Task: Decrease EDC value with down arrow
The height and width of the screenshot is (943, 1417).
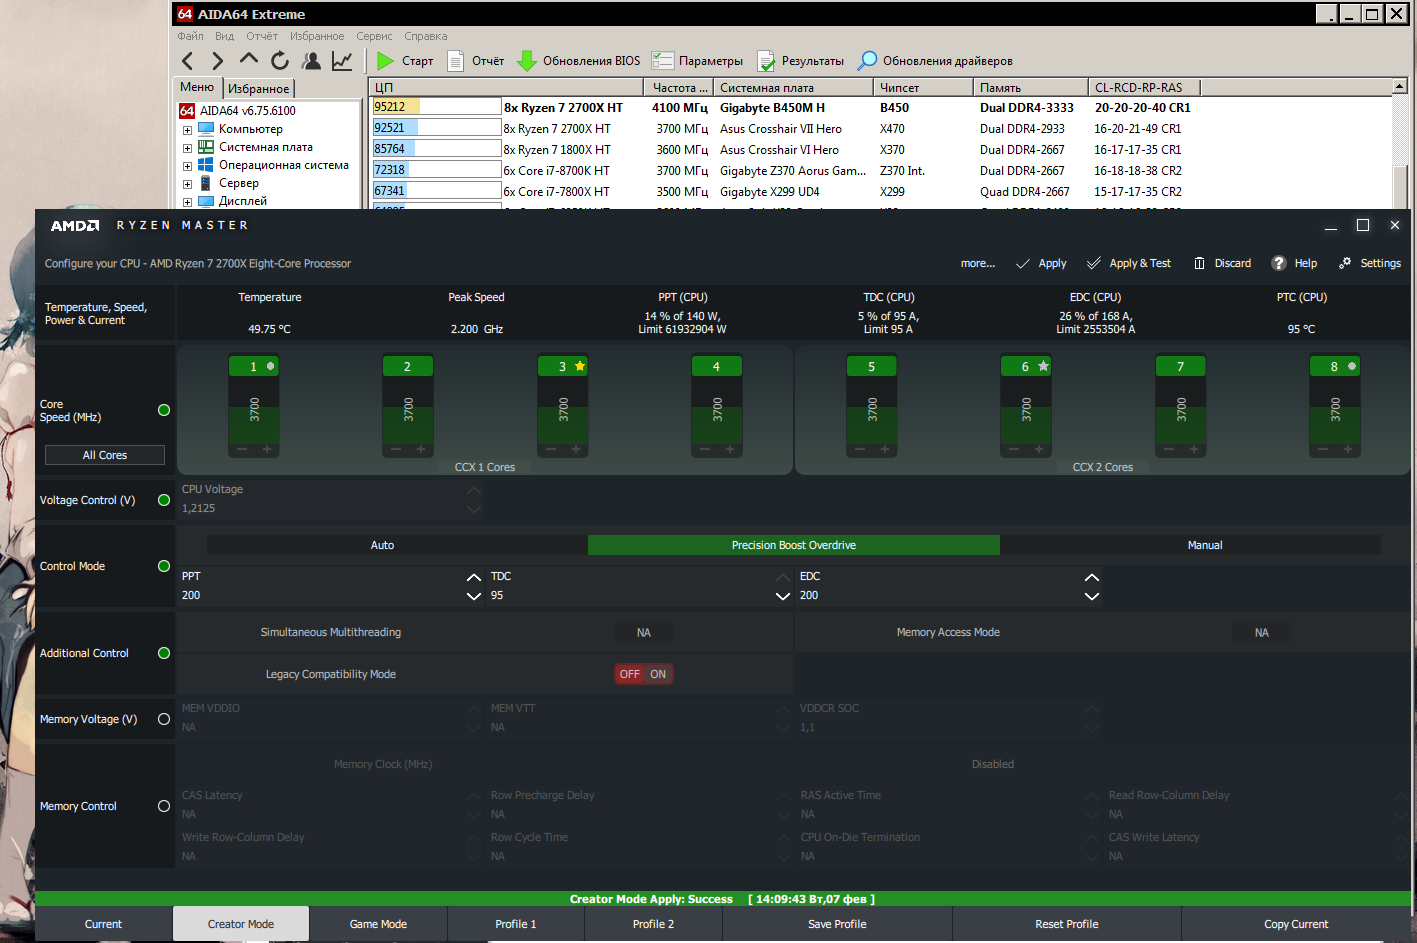Action: point(1092,596)
